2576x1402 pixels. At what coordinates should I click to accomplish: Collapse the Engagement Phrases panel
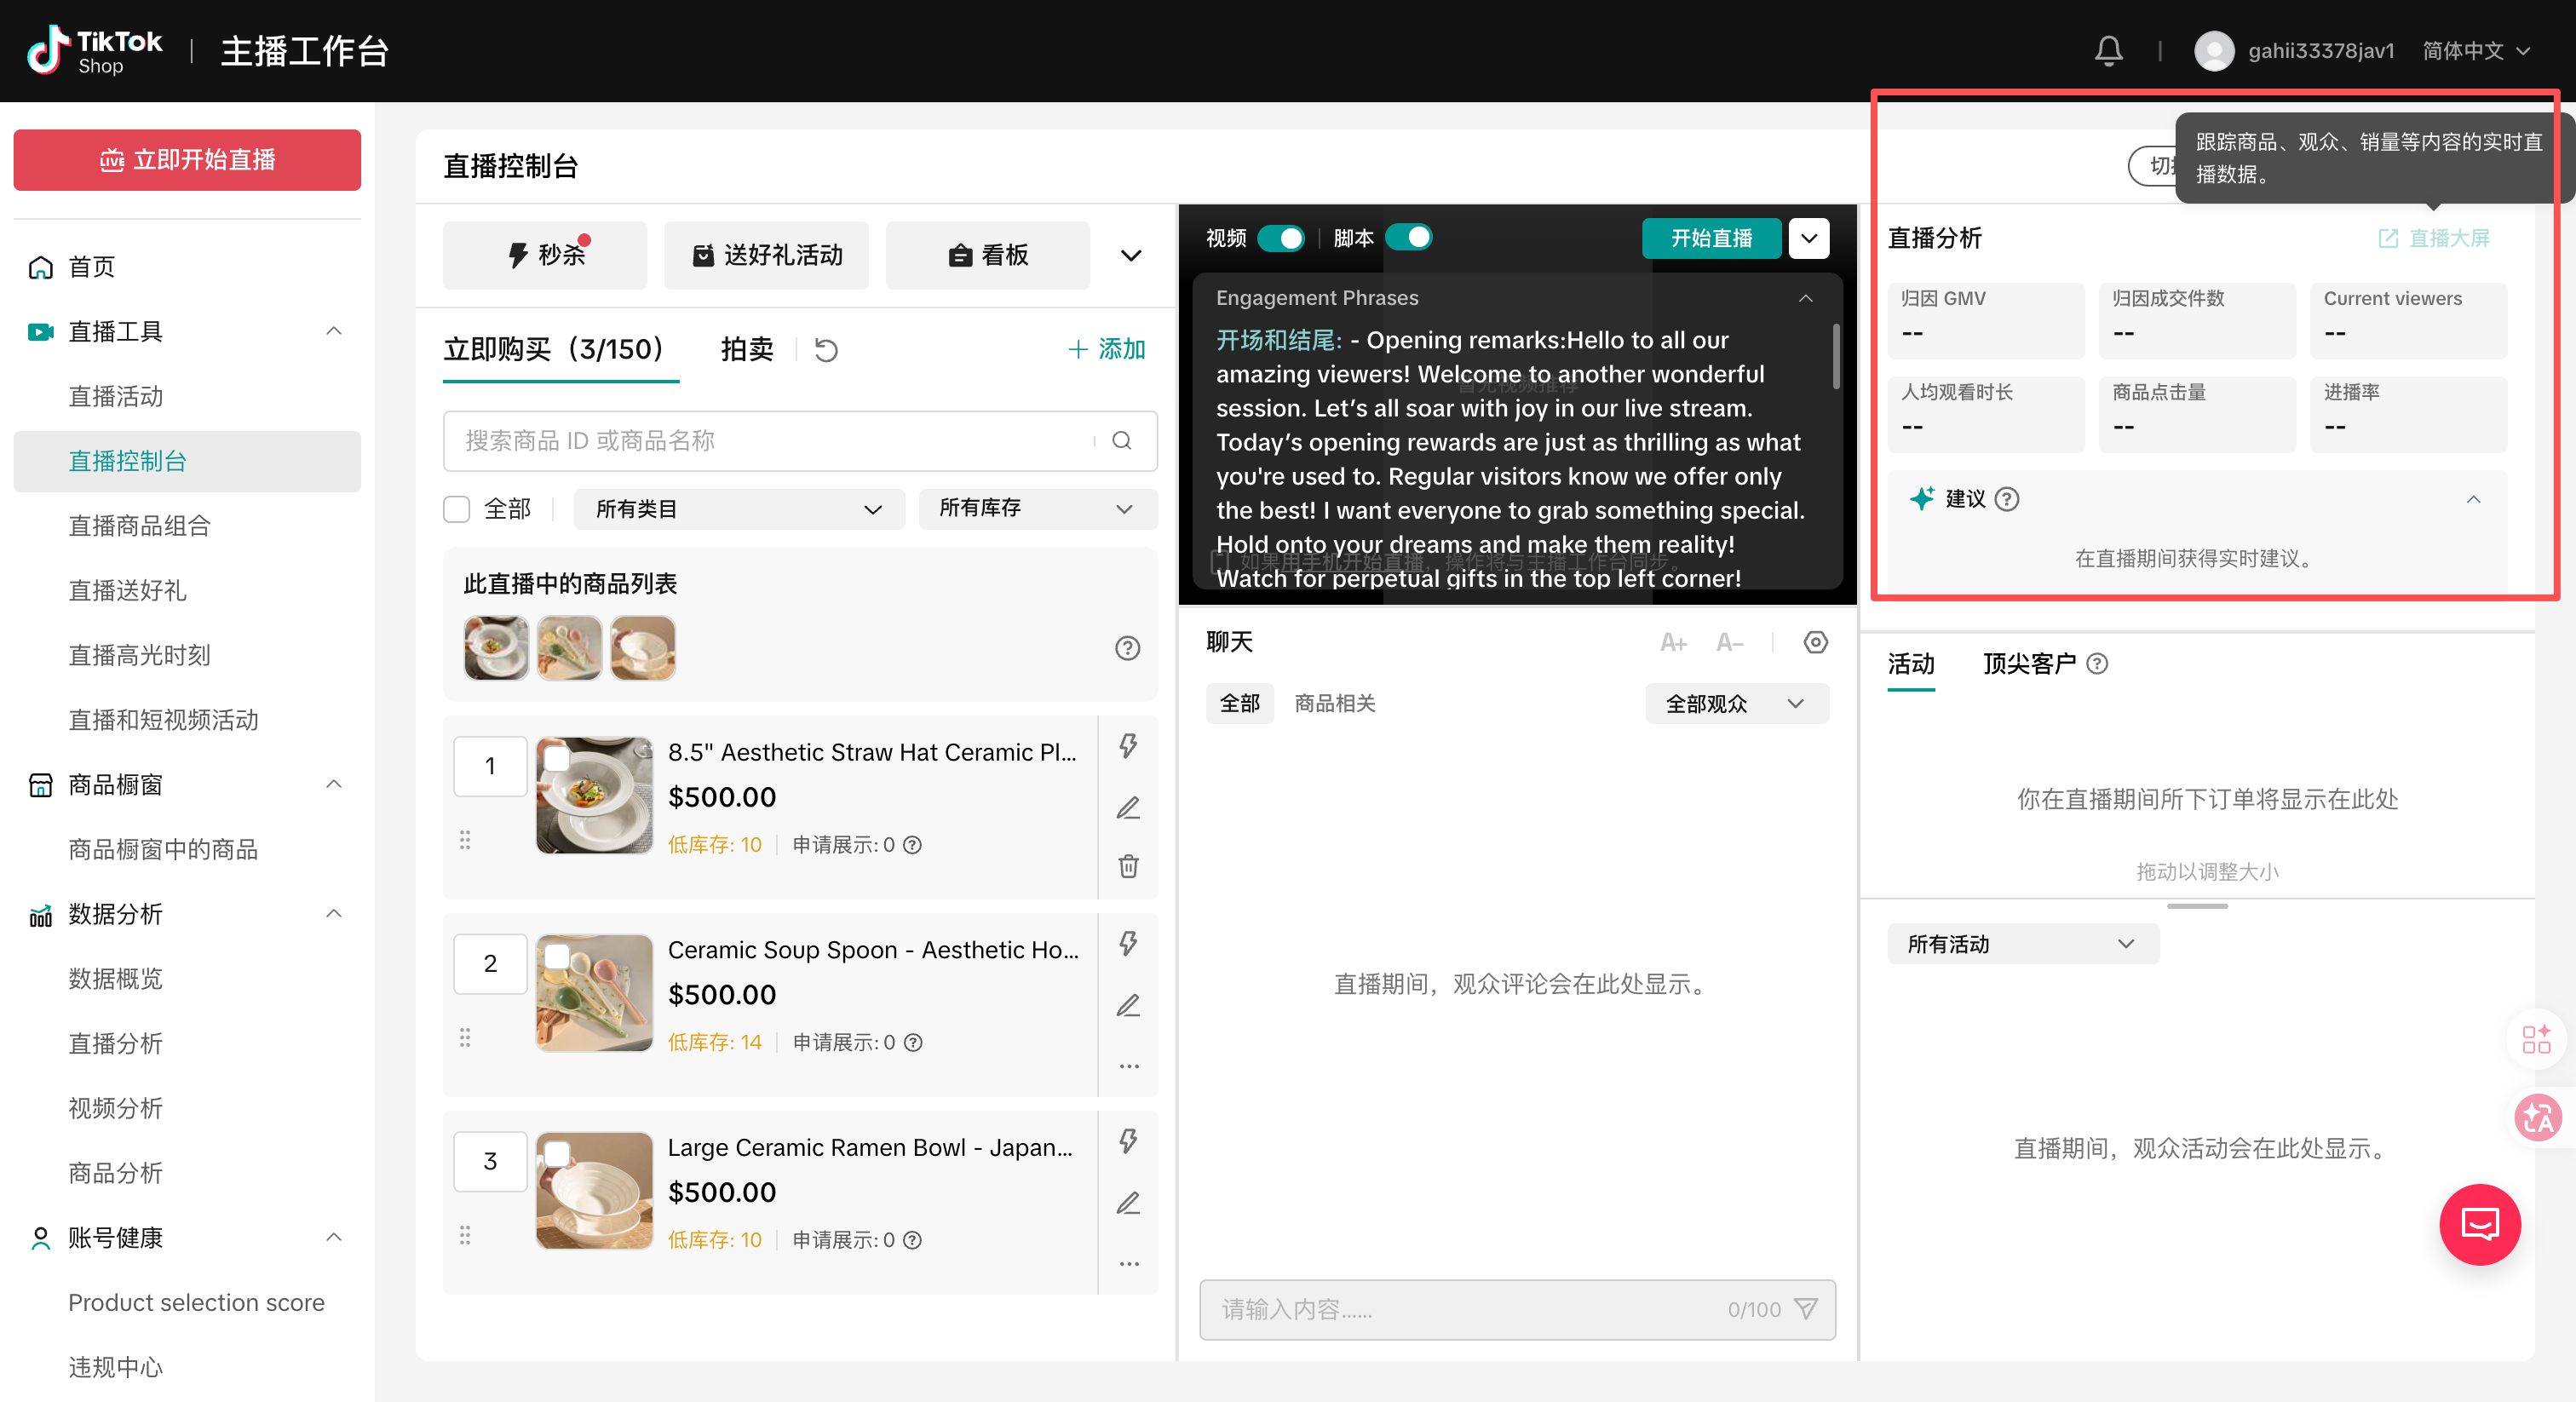pyautogui.click(x=1806, y=298)
